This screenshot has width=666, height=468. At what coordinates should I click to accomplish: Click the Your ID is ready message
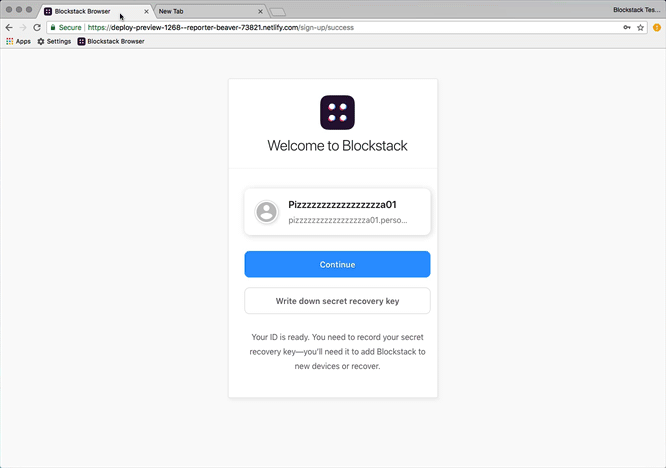pos(337,352)
